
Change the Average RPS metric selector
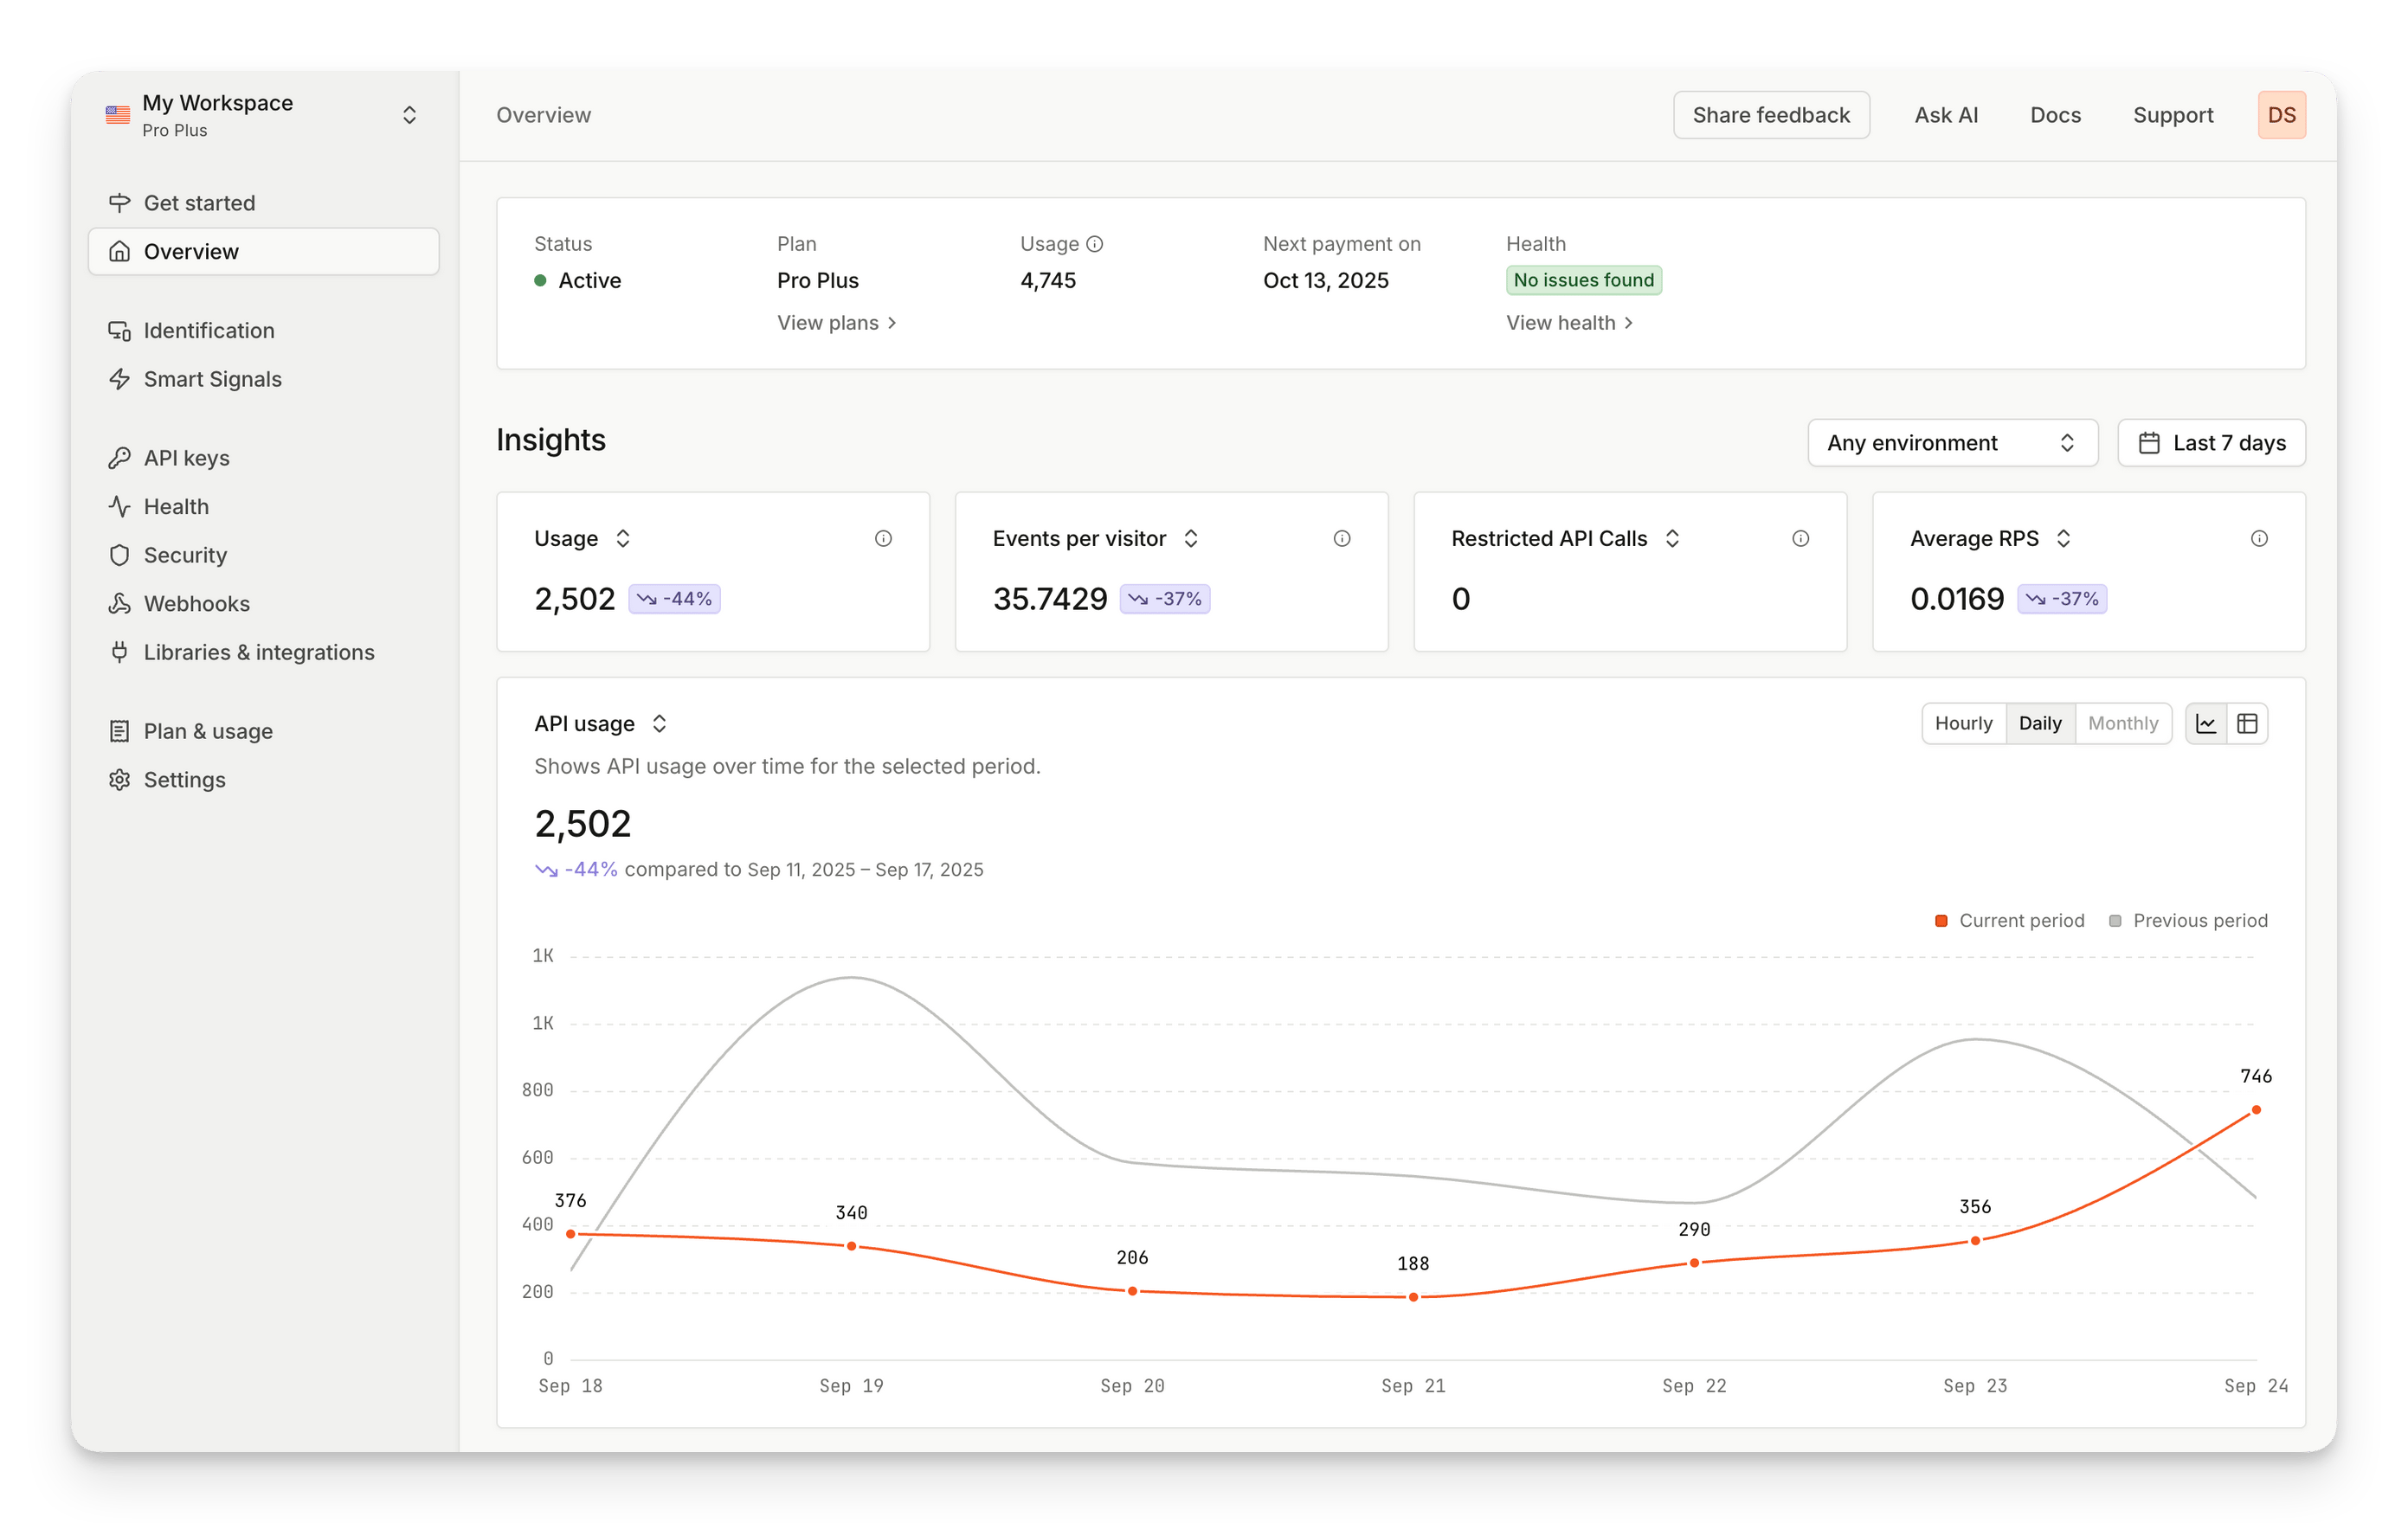(2063, 539)
